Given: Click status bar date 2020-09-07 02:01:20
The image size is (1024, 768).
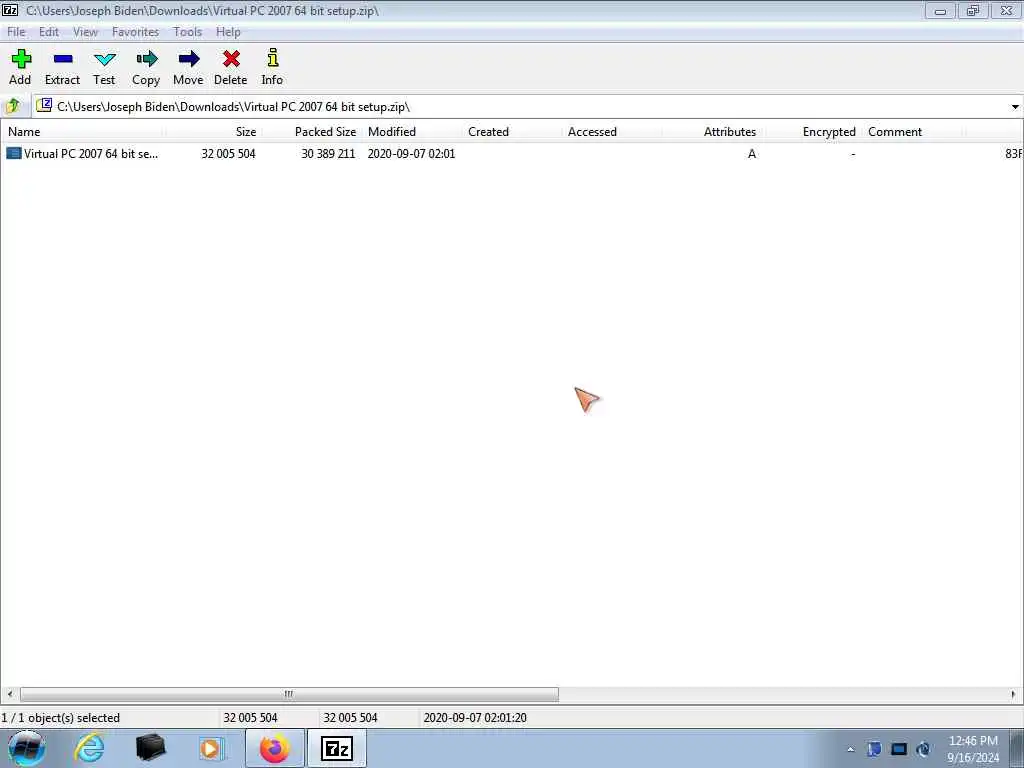Looking at the screenshot, I should click(475, 718).
